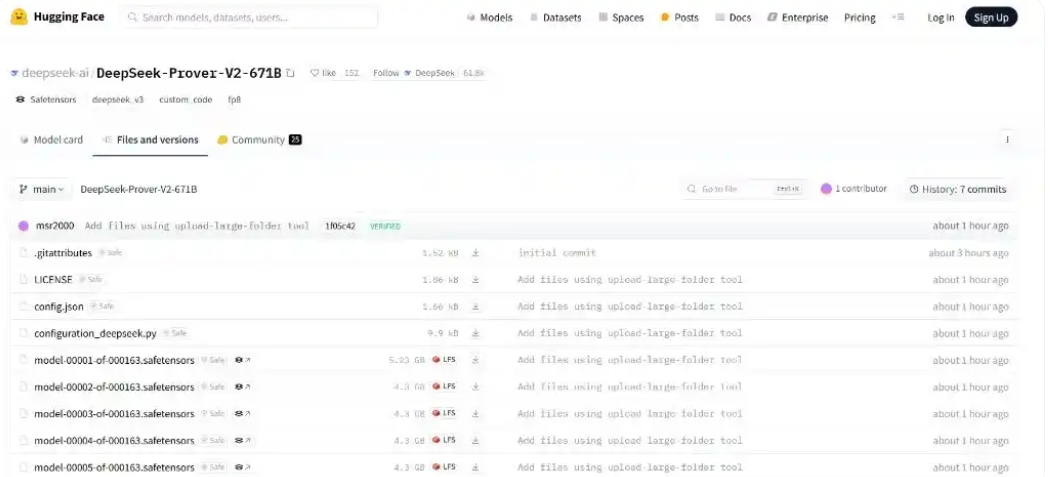This screenshot has height=477, width=1050.
Task: Open the LICENSE file
Action: [x=53, y=279]
